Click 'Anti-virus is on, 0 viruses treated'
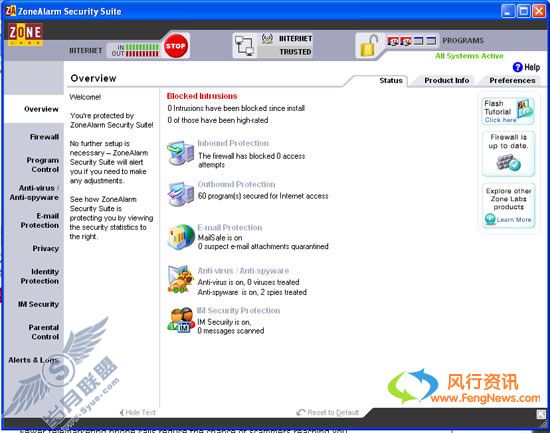The image size is (550, 433). pyautogui.click(x=248, y=282)
